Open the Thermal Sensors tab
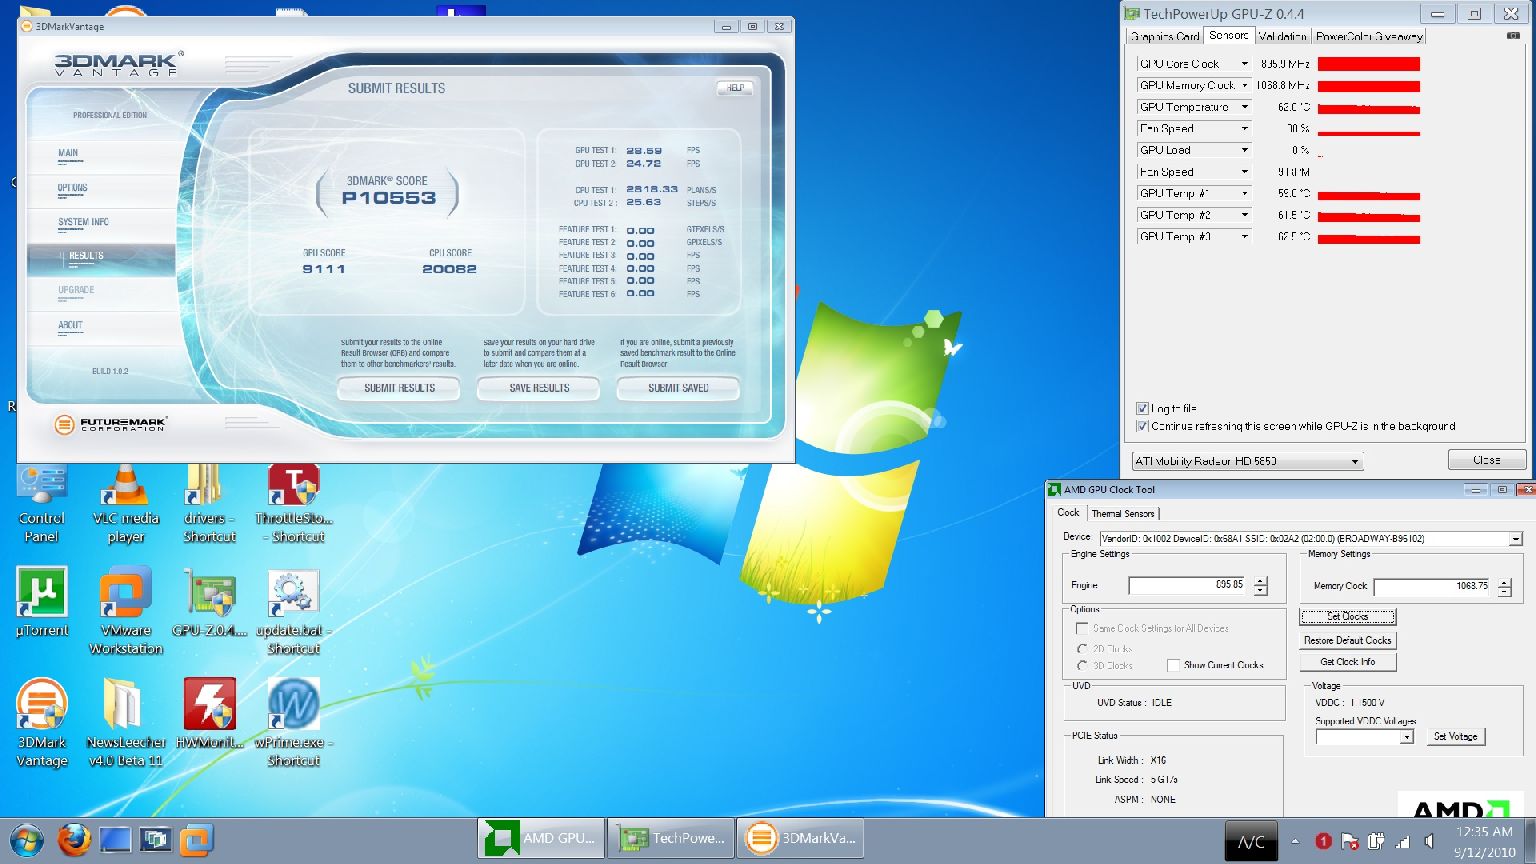Viewport: 1536px width, 864px height. tap(1123, 513)
